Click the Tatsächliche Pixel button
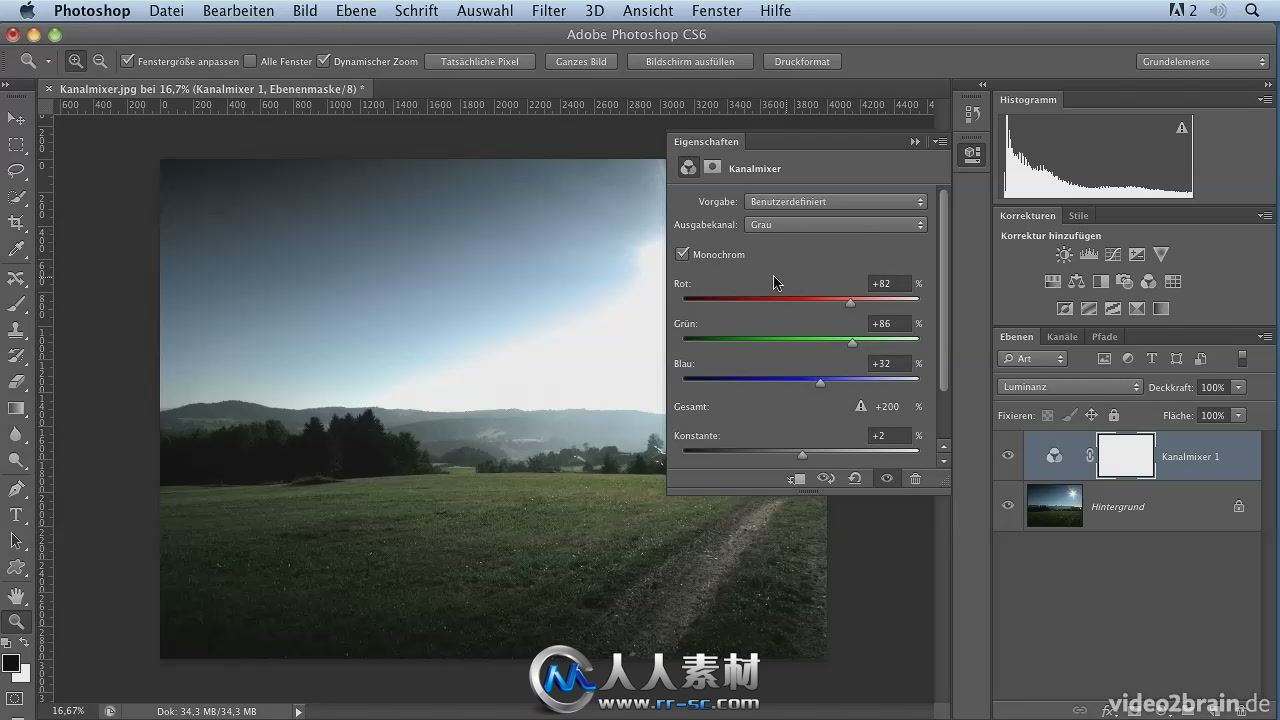 click(480, 61)
